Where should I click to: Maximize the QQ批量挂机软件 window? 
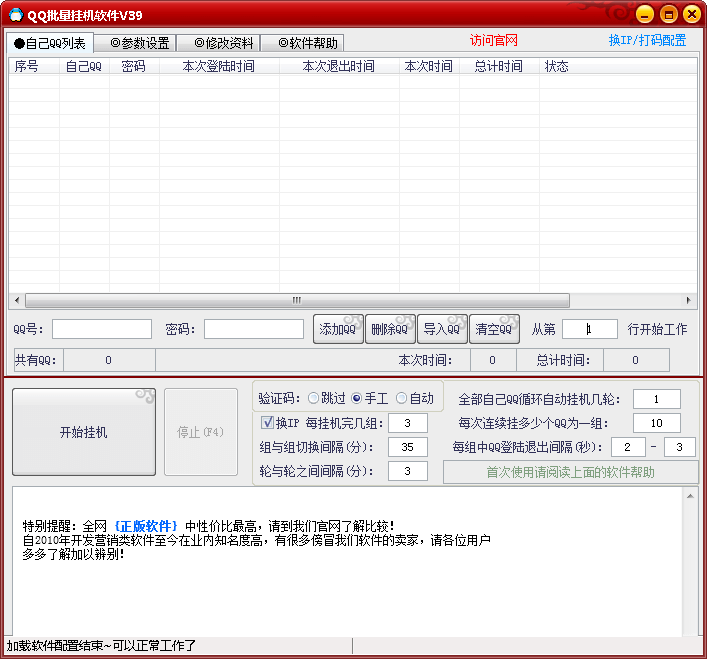[x=669, y=14]
